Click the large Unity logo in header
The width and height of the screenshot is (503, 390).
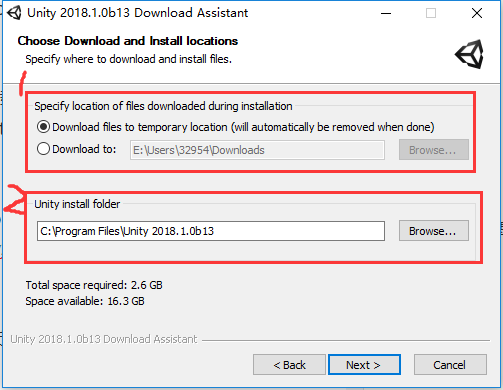pyautogui.click(x=470, y=54)
